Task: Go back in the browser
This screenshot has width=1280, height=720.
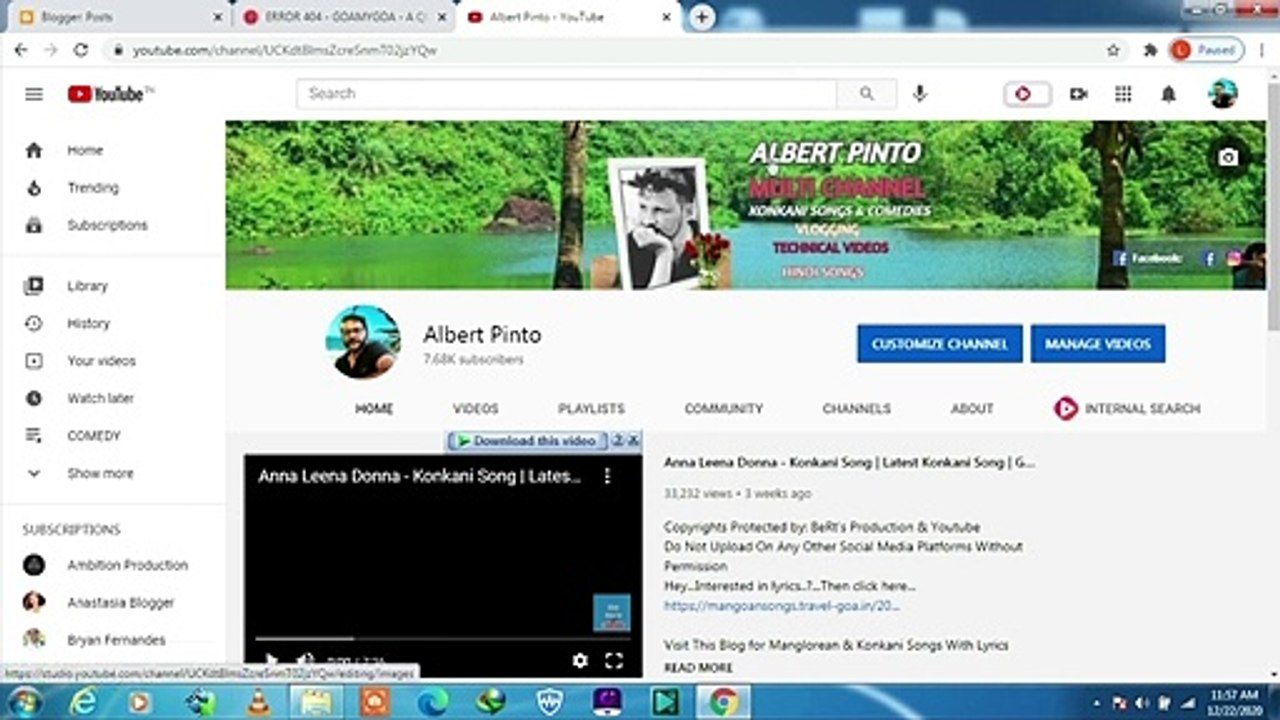Action: pyautogui.click(x=20, y=49)
